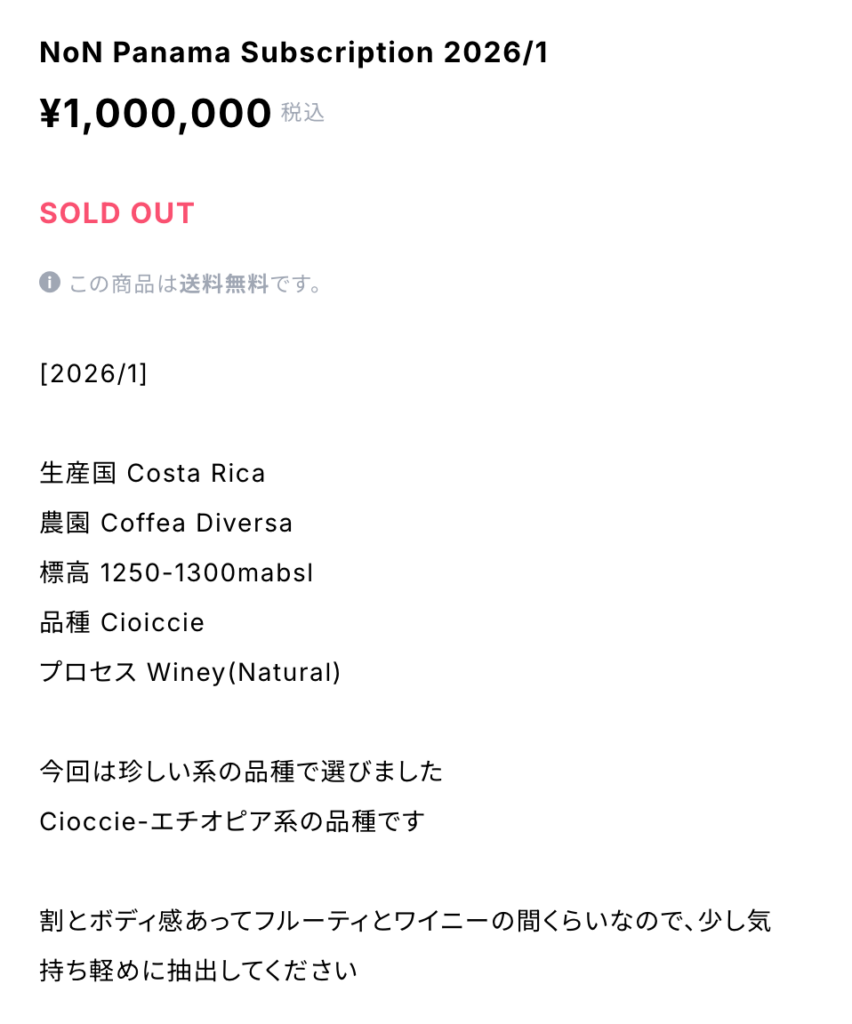This screenshot has width=852, height=1024.
Task: Click the 税込 tax-included label
Action: pyautogui.click(x=302, y=113)
